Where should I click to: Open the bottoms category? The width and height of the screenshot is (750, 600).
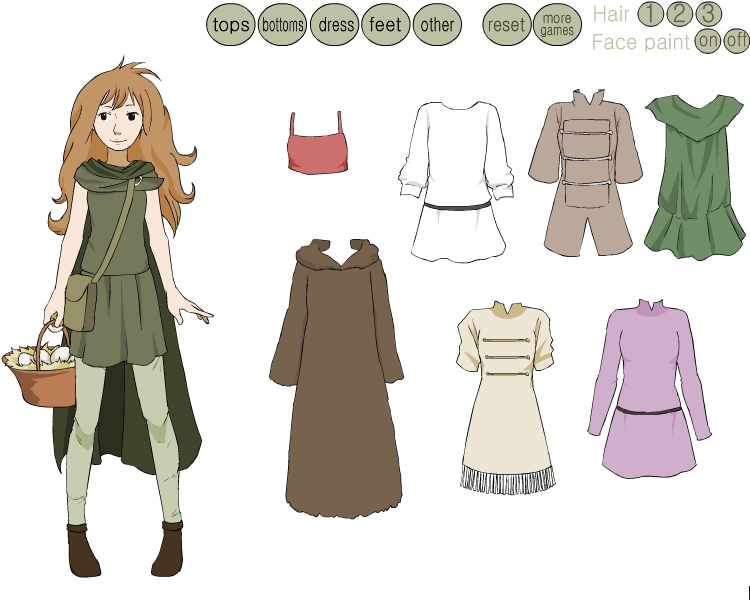pos(282,24)
